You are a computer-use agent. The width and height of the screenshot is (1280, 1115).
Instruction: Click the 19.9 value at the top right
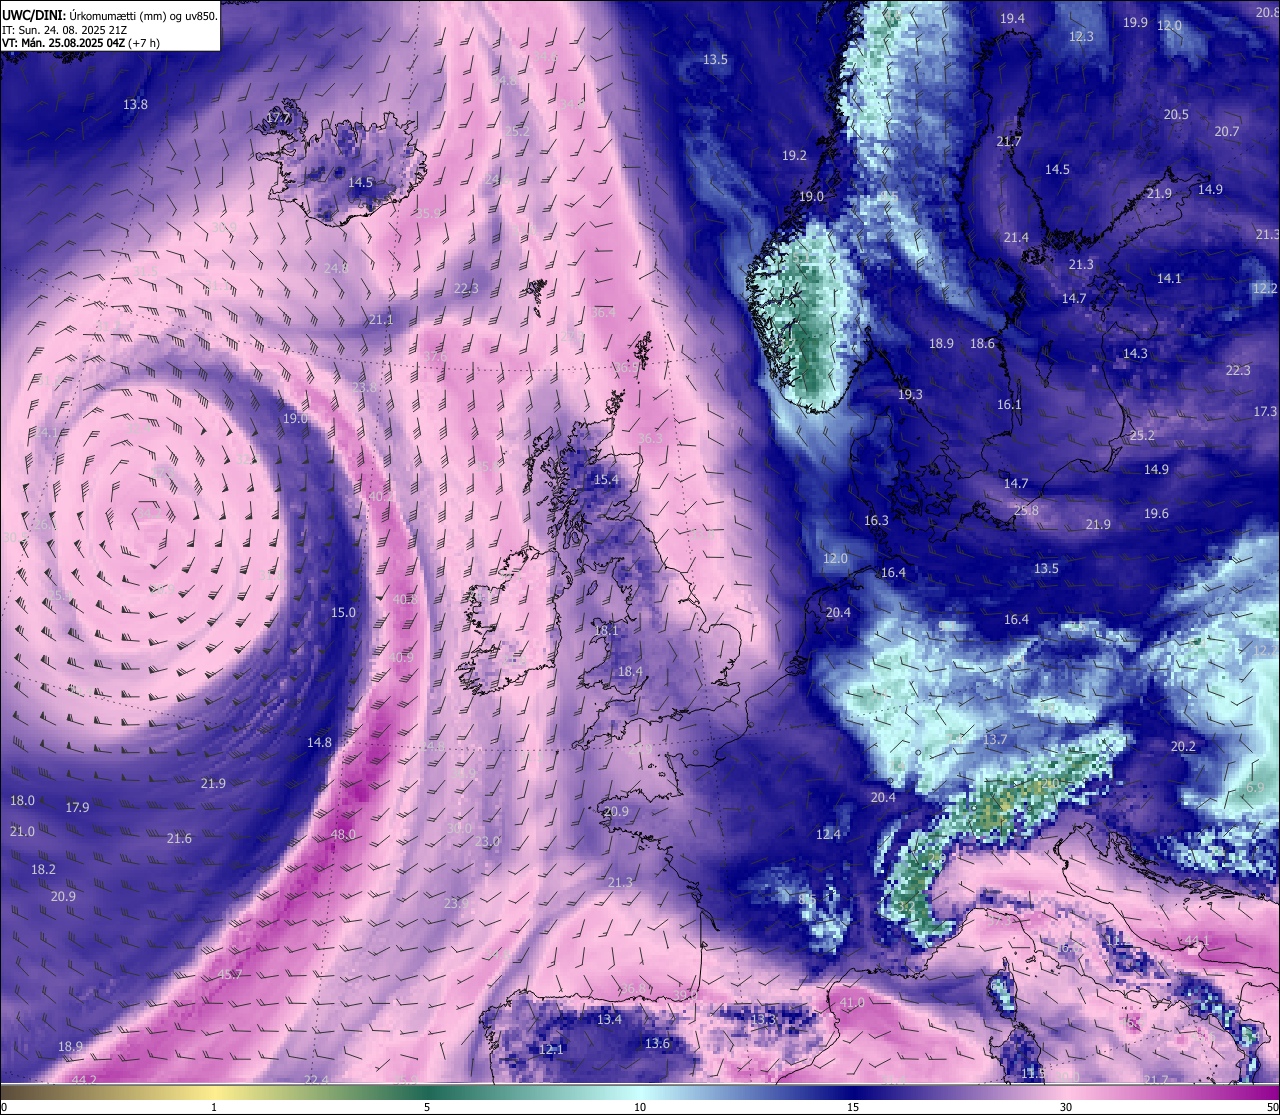(1135, 22)
